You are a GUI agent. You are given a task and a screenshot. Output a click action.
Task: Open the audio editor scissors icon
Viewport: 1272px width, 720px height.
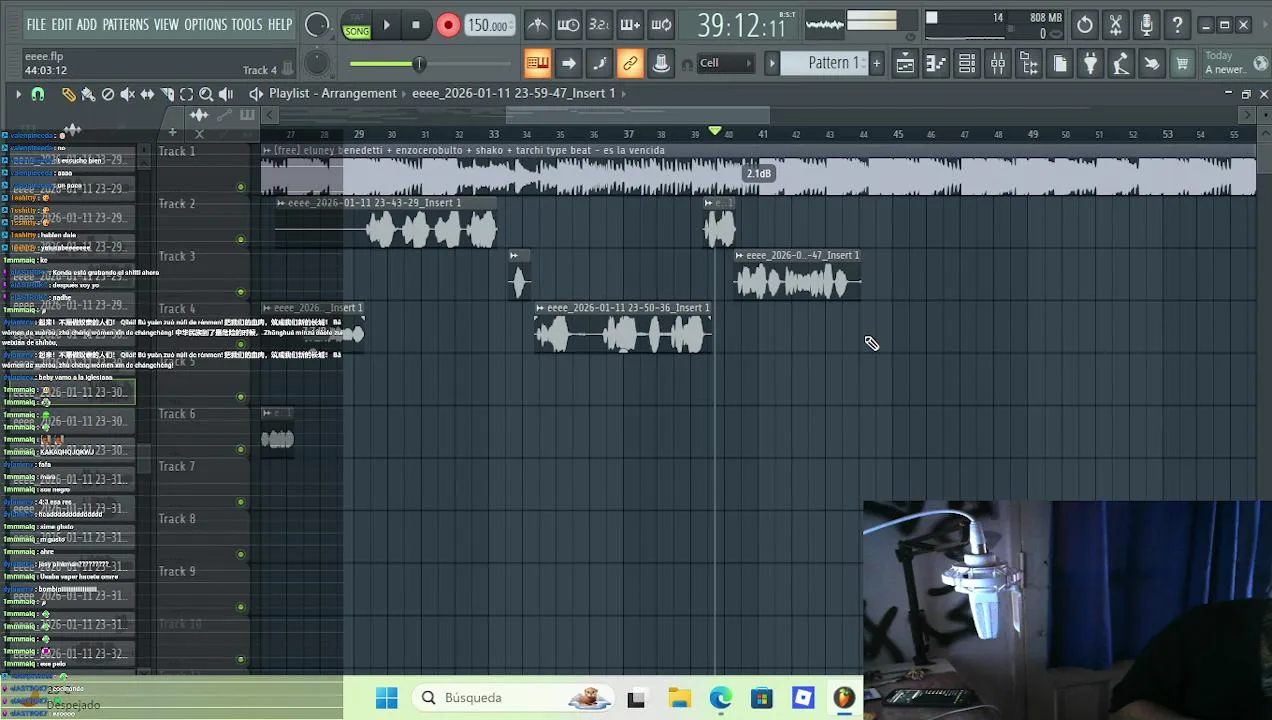pos(1116,25)
